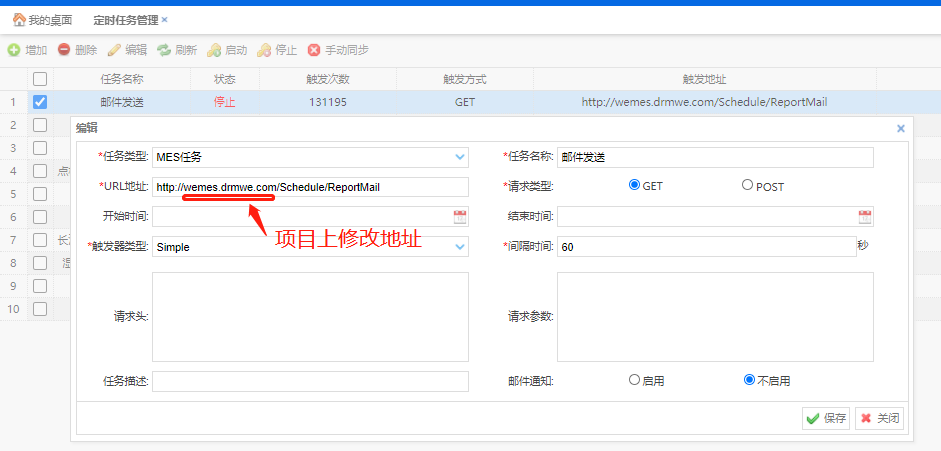Click the Save (保存) button
Viewport: 941px width, 451px height.
click(x=826, y=418)
